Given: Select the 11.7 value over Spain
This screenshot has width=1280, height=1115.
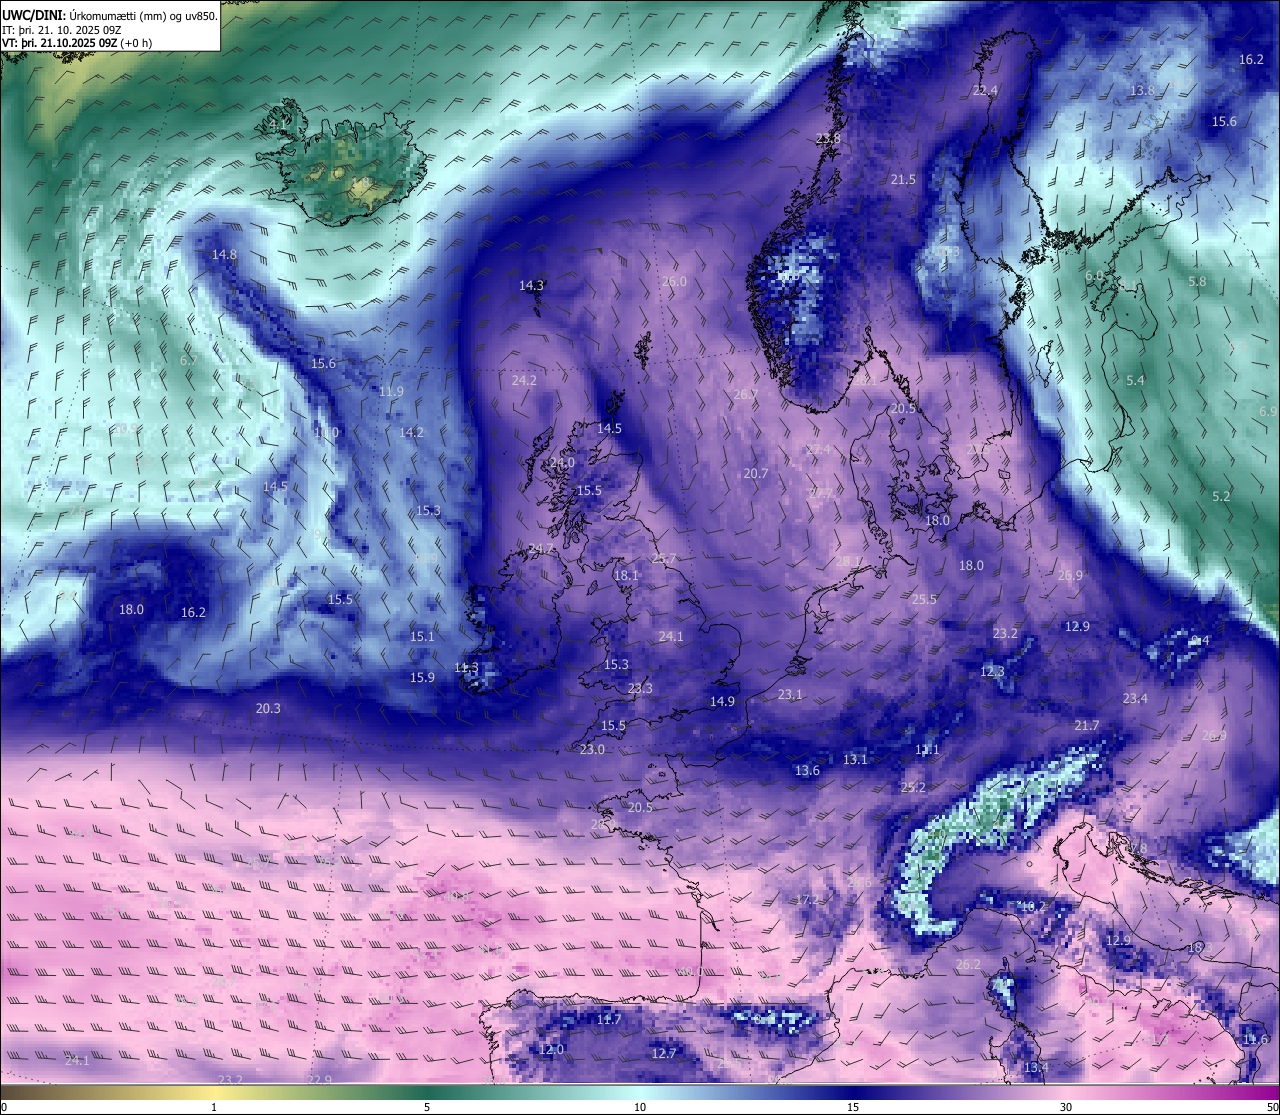Looking at the screenshot, I should click(609, 1019).
